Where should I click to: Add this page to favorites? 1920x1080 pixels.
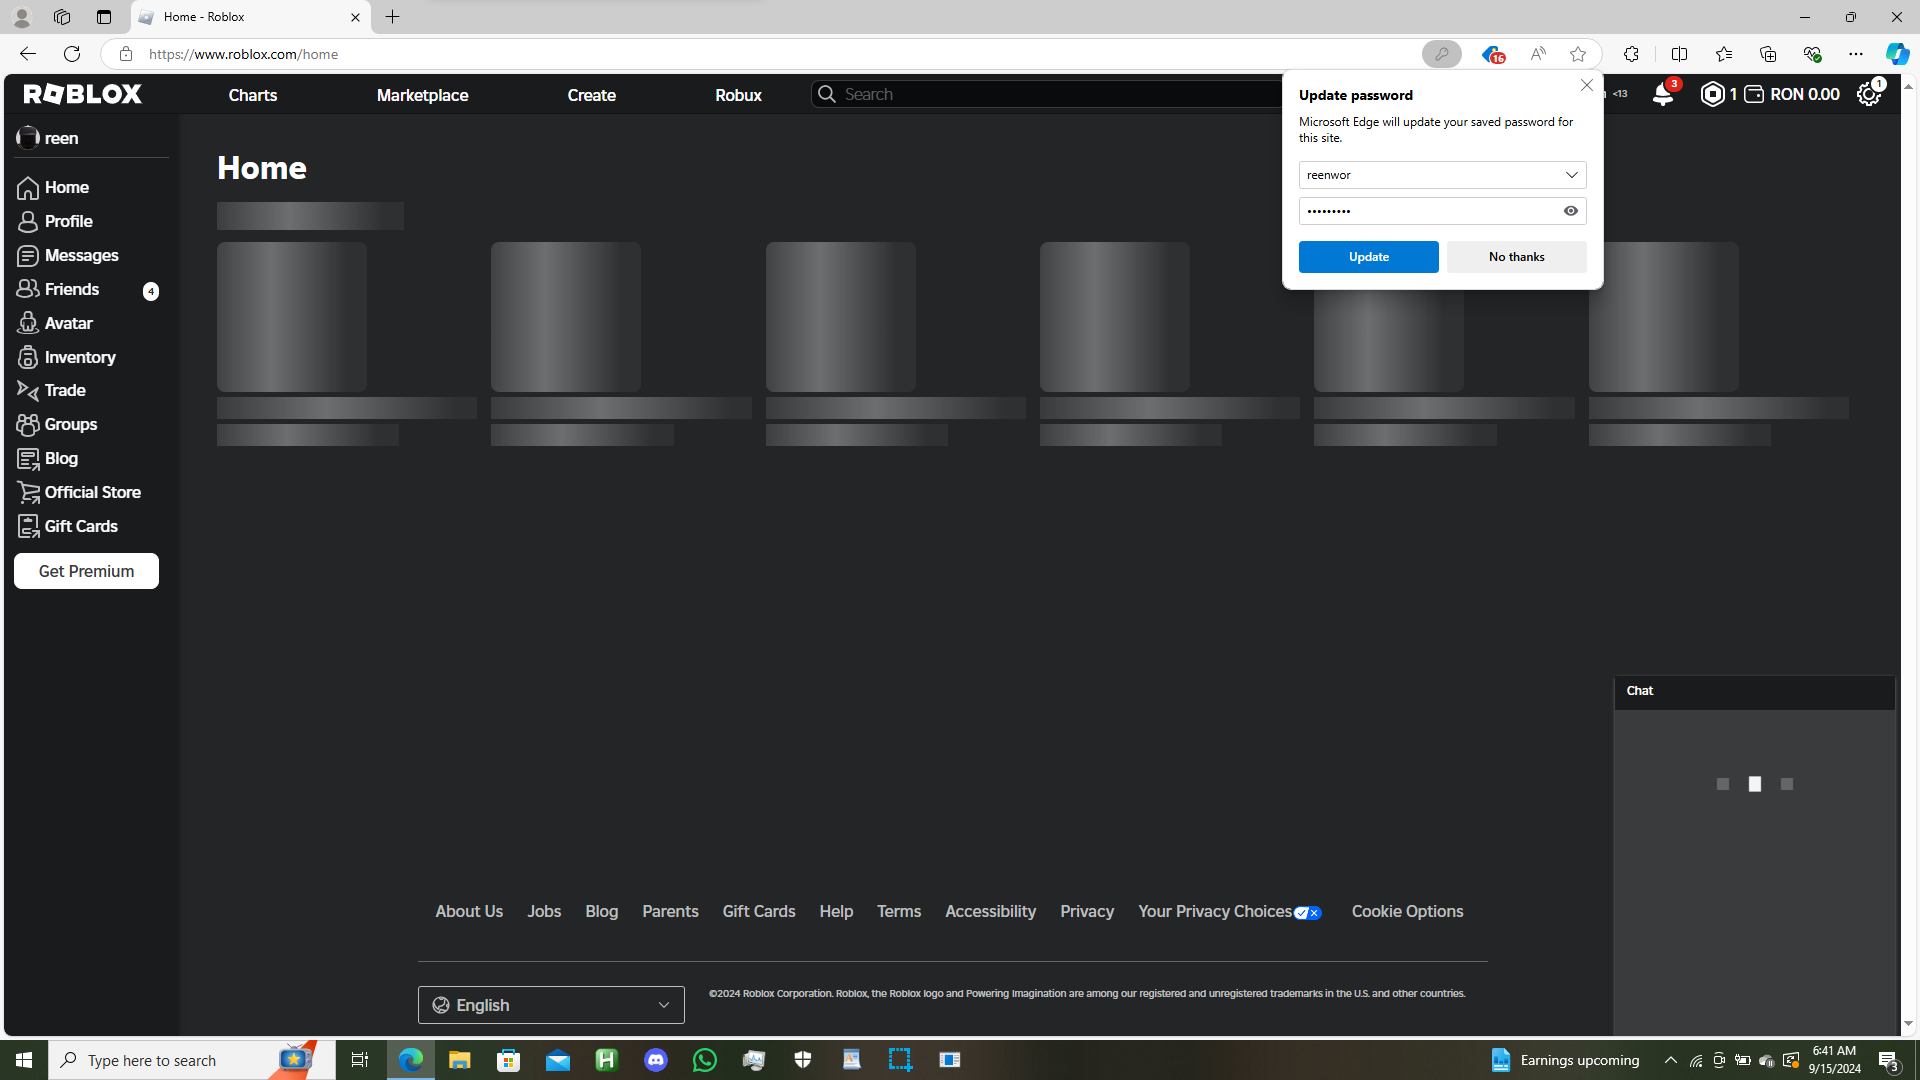(x=1578, y=54)
